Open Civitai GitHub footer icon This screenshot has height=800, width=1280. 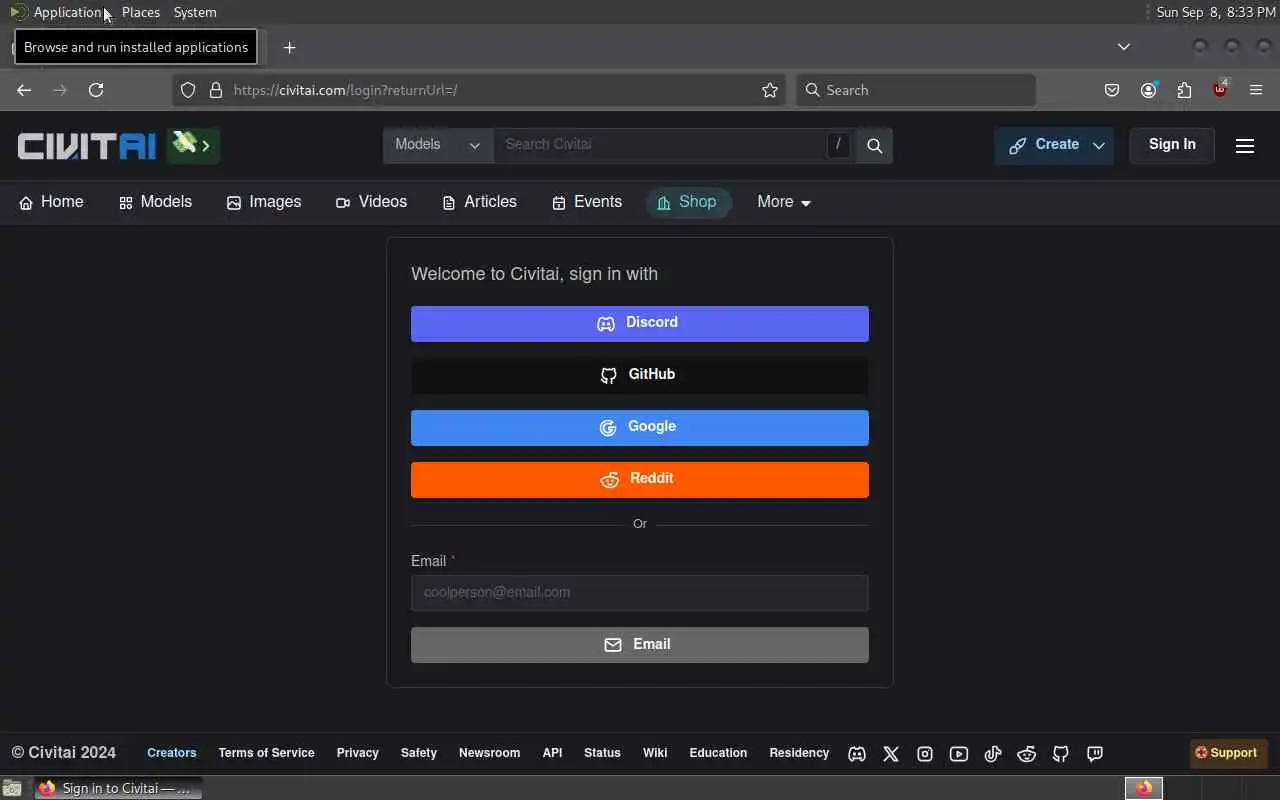pyautogui.click(x=1061, y=754)
